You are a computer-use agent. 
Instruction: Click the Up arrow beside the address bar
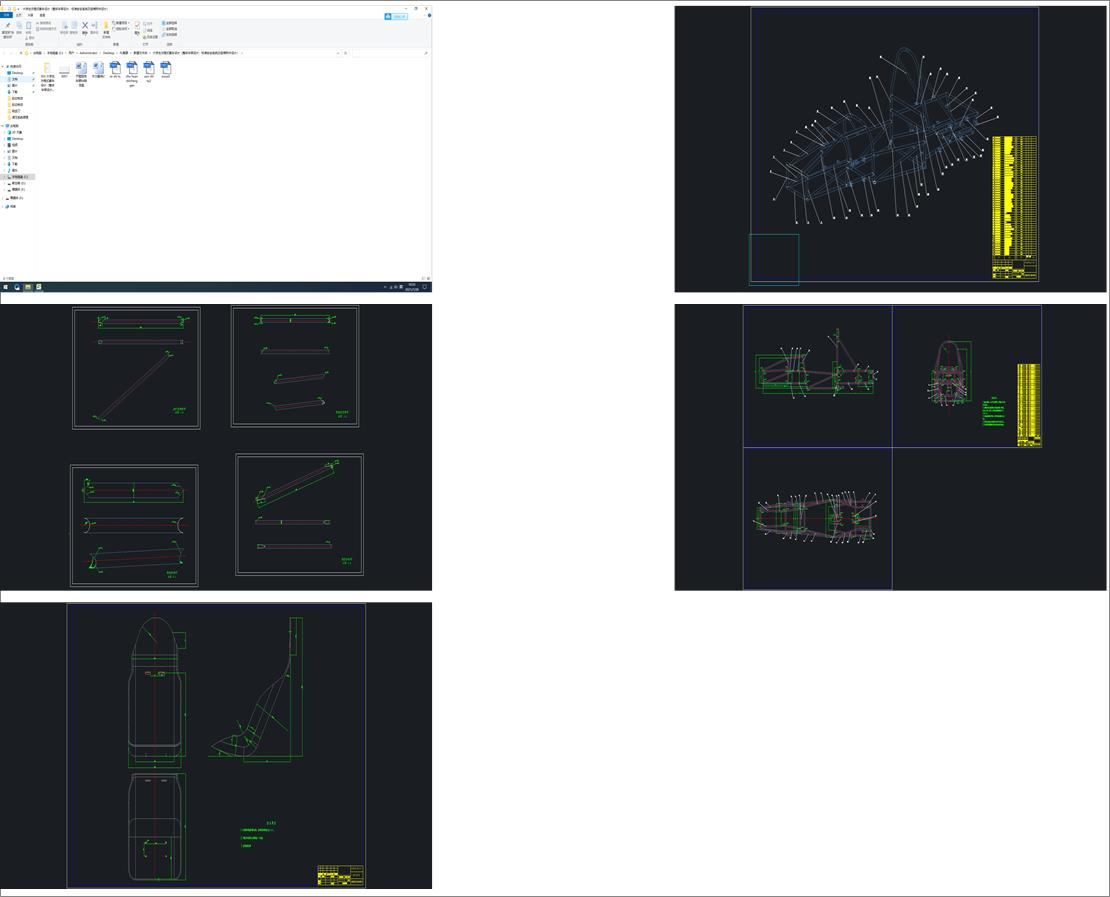pyautogui.click(x=21, y=53)
